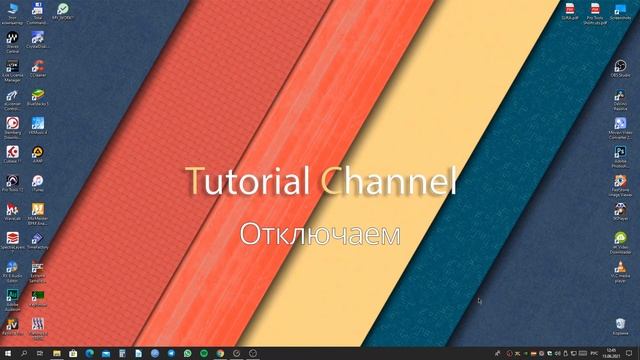The height and width of the screenshot is (360, 640).
Task: Open Mail app from taskbar
Action: [x=106, y=353]
